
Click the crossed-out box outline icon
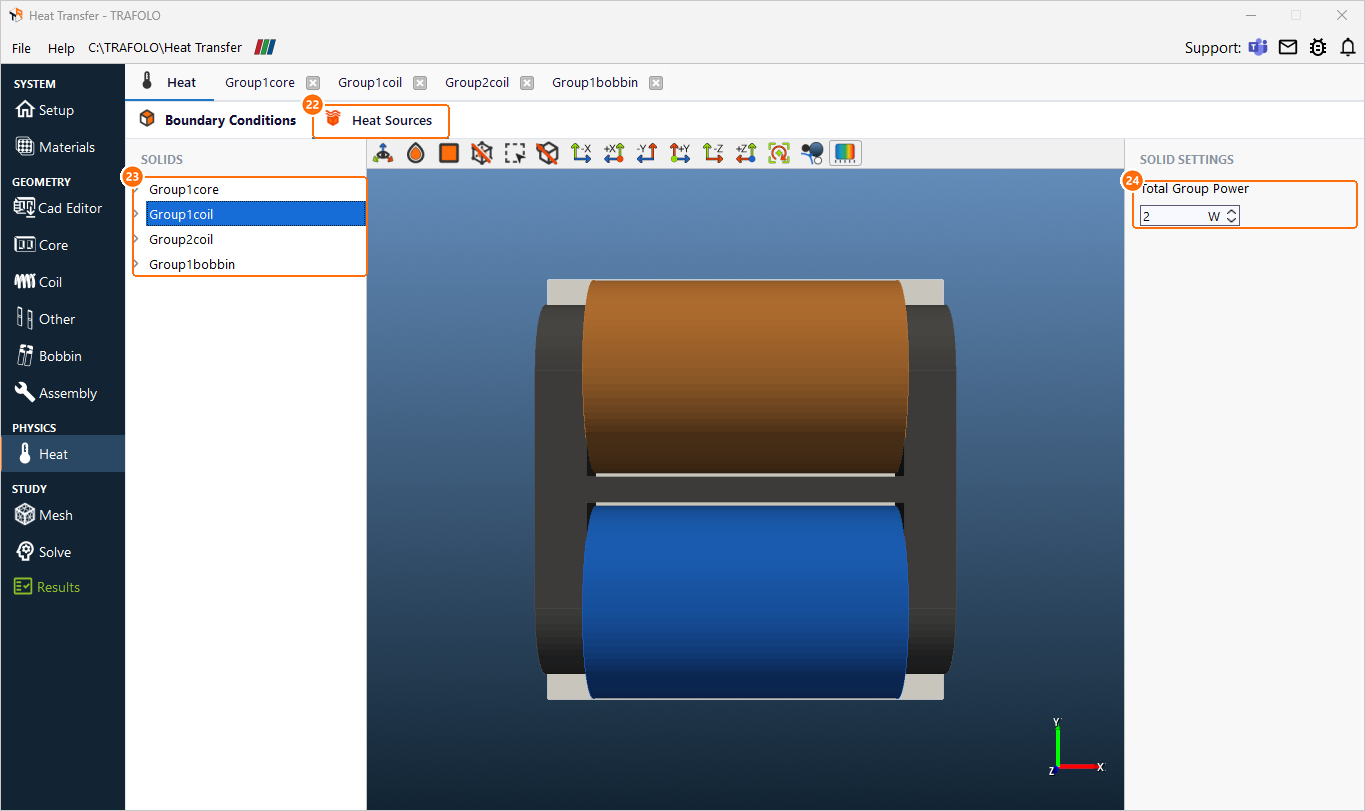pos(548,153)
